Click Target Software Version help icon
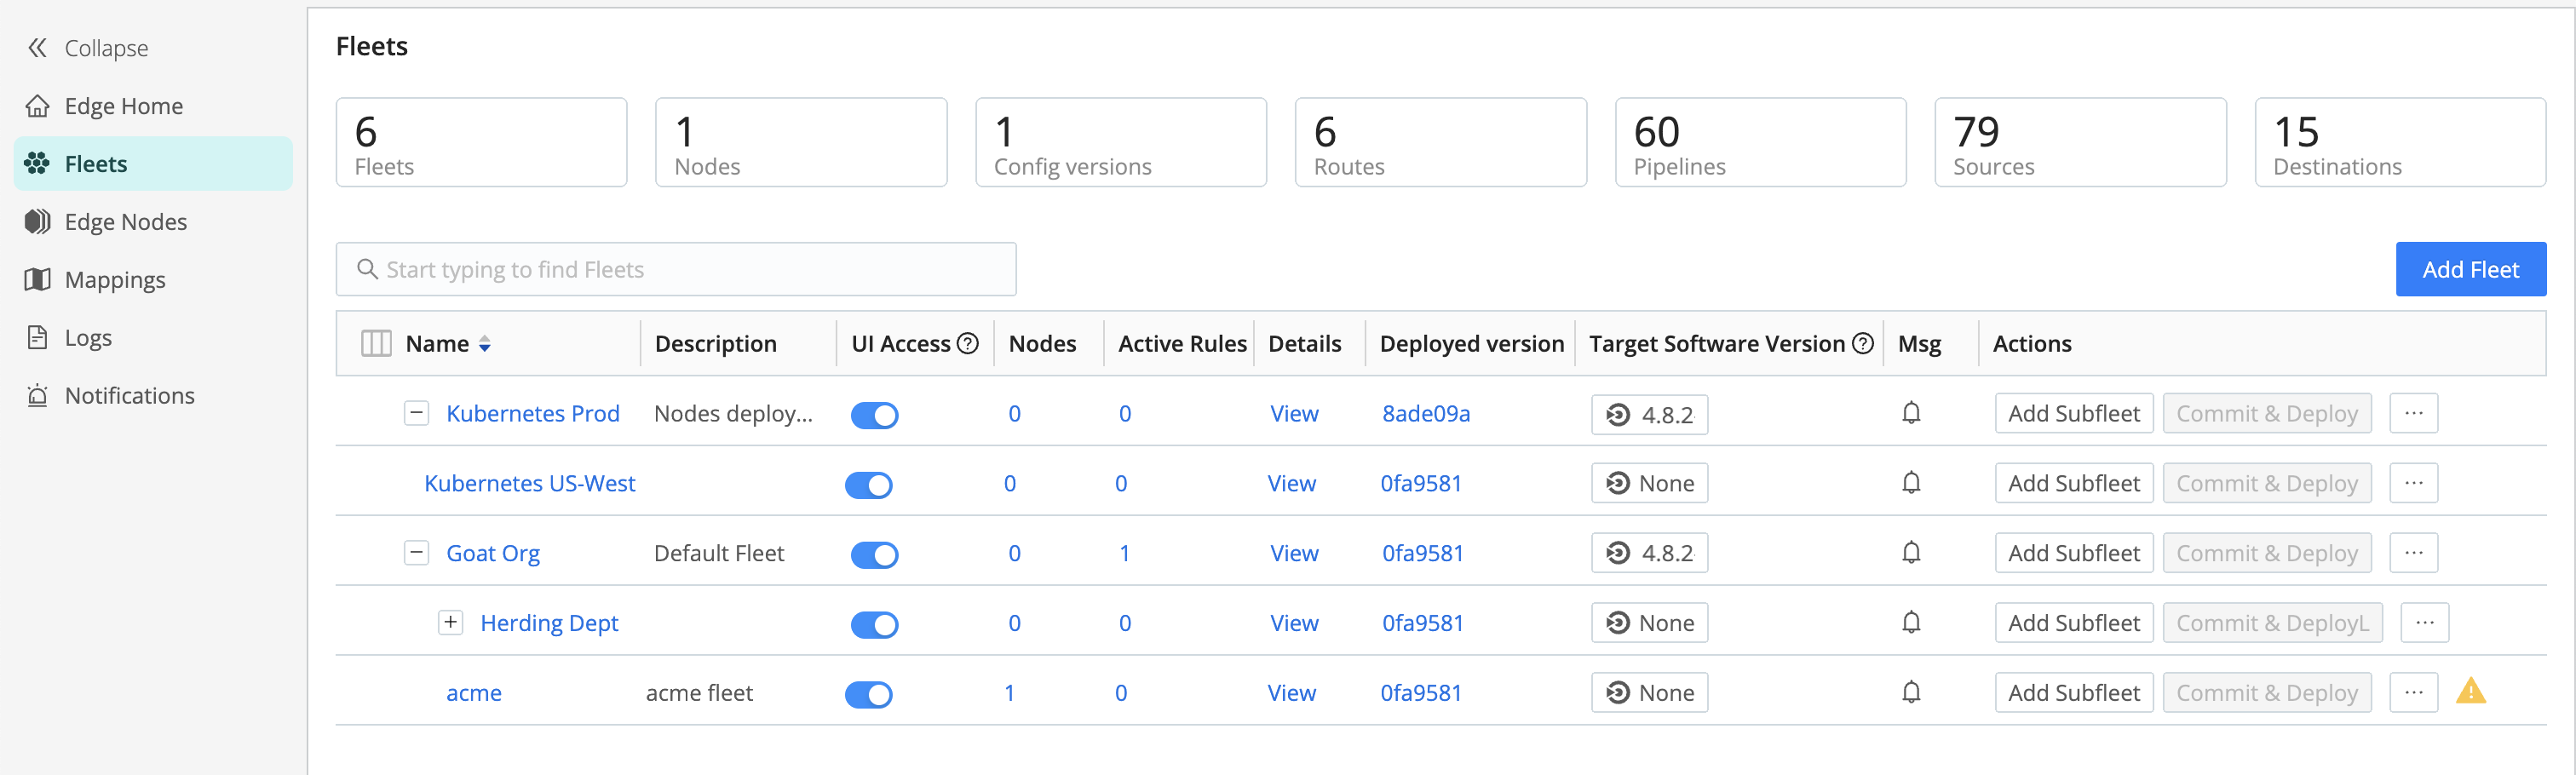Viewport: 2576px width, 775px height. tap(1862, 344)
